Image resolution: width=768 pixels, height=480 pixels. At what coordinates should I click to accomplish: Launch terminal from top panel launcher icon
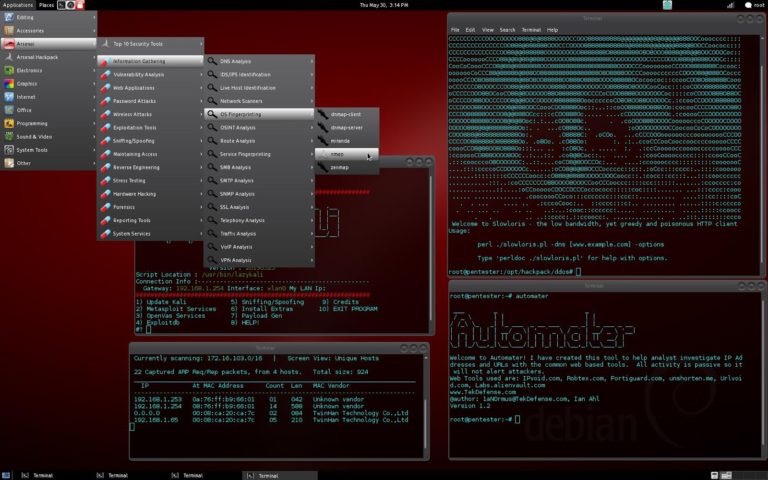[x=61, y=5]
